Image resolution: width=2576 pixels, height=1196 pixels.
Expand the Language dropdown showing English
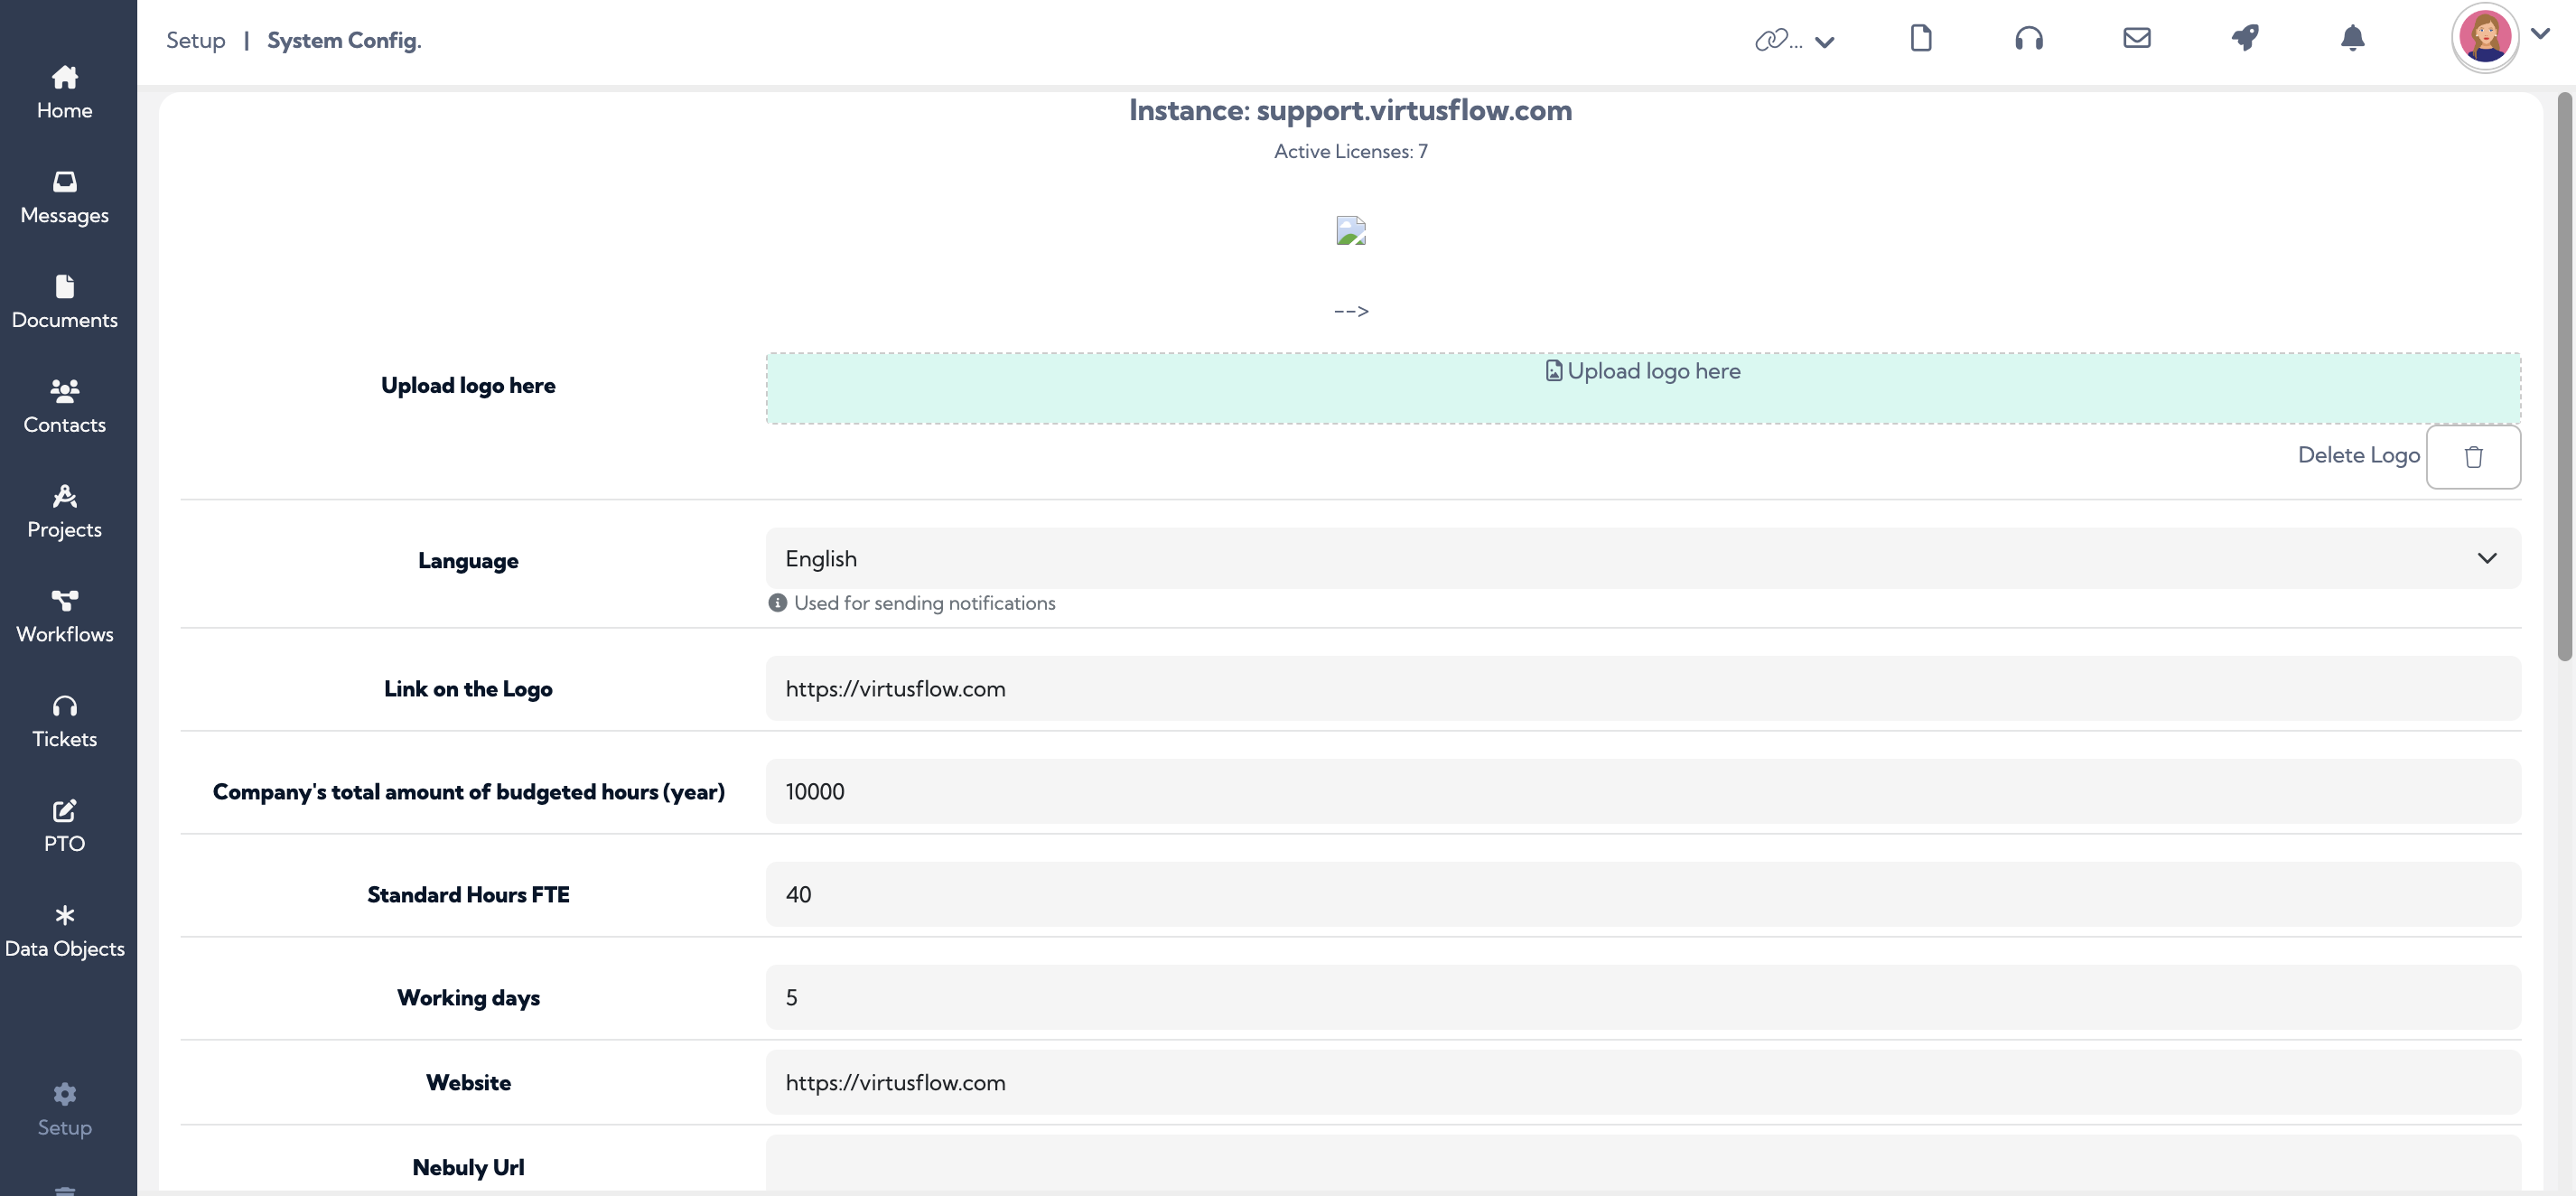pyautogui.click(x=1643, y=558)
